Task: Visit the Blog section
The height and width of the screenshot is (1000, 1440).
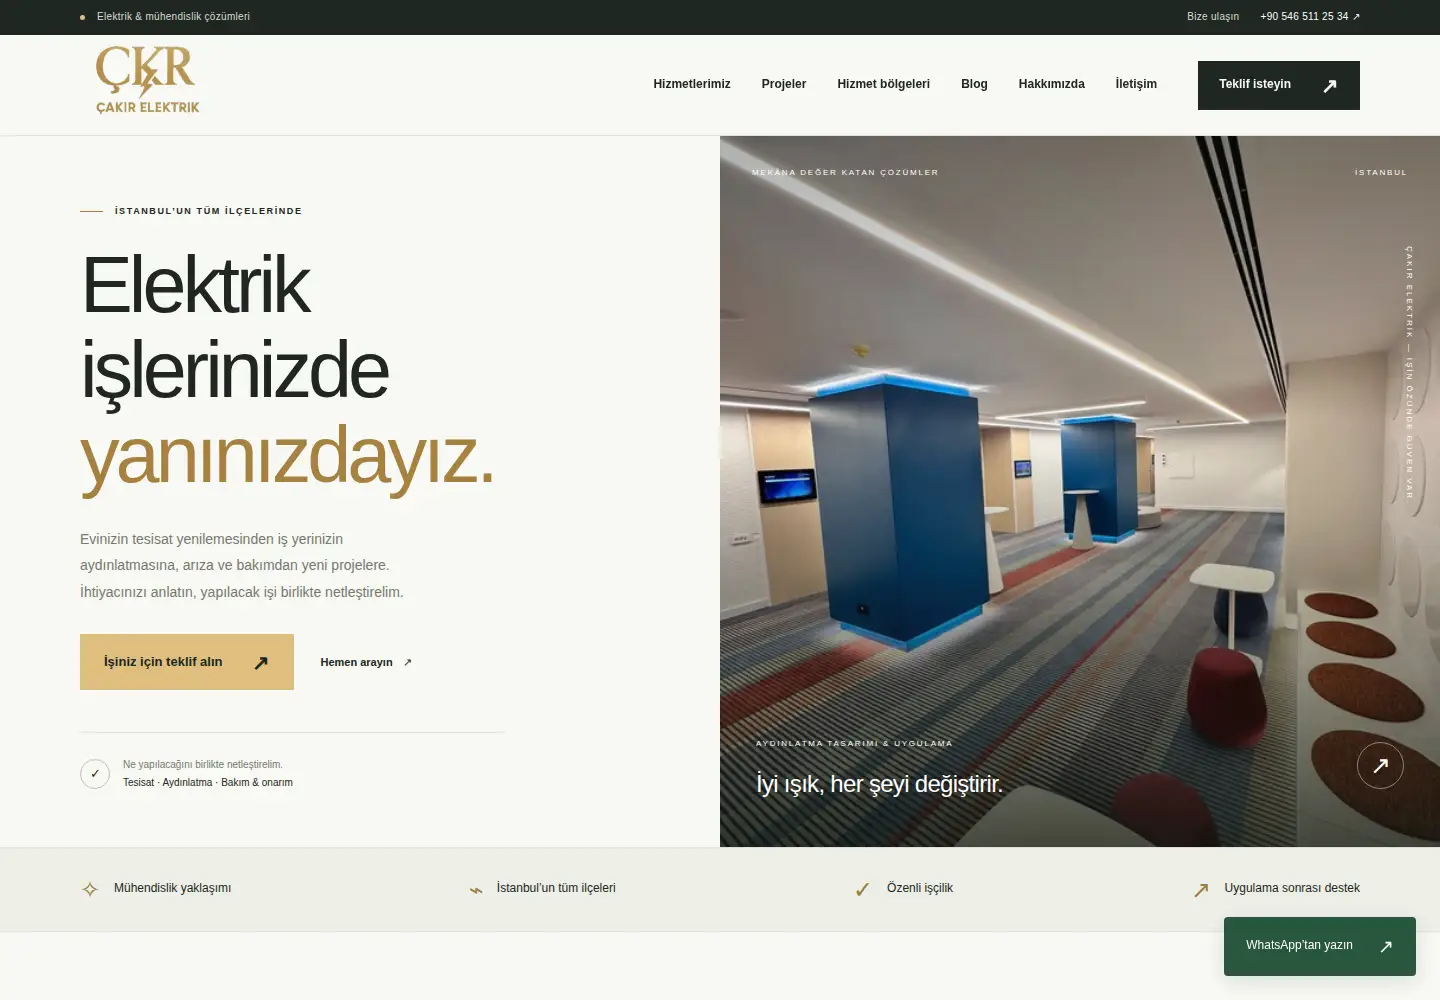Action: click(974, 84)
